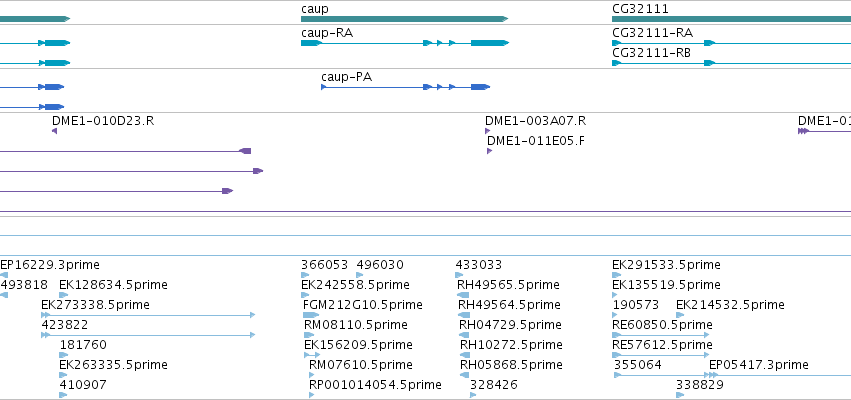Screen dimensions: 851x400
Task: Click the CG32111-RB transcript label
Action: (x=651, y=53)
